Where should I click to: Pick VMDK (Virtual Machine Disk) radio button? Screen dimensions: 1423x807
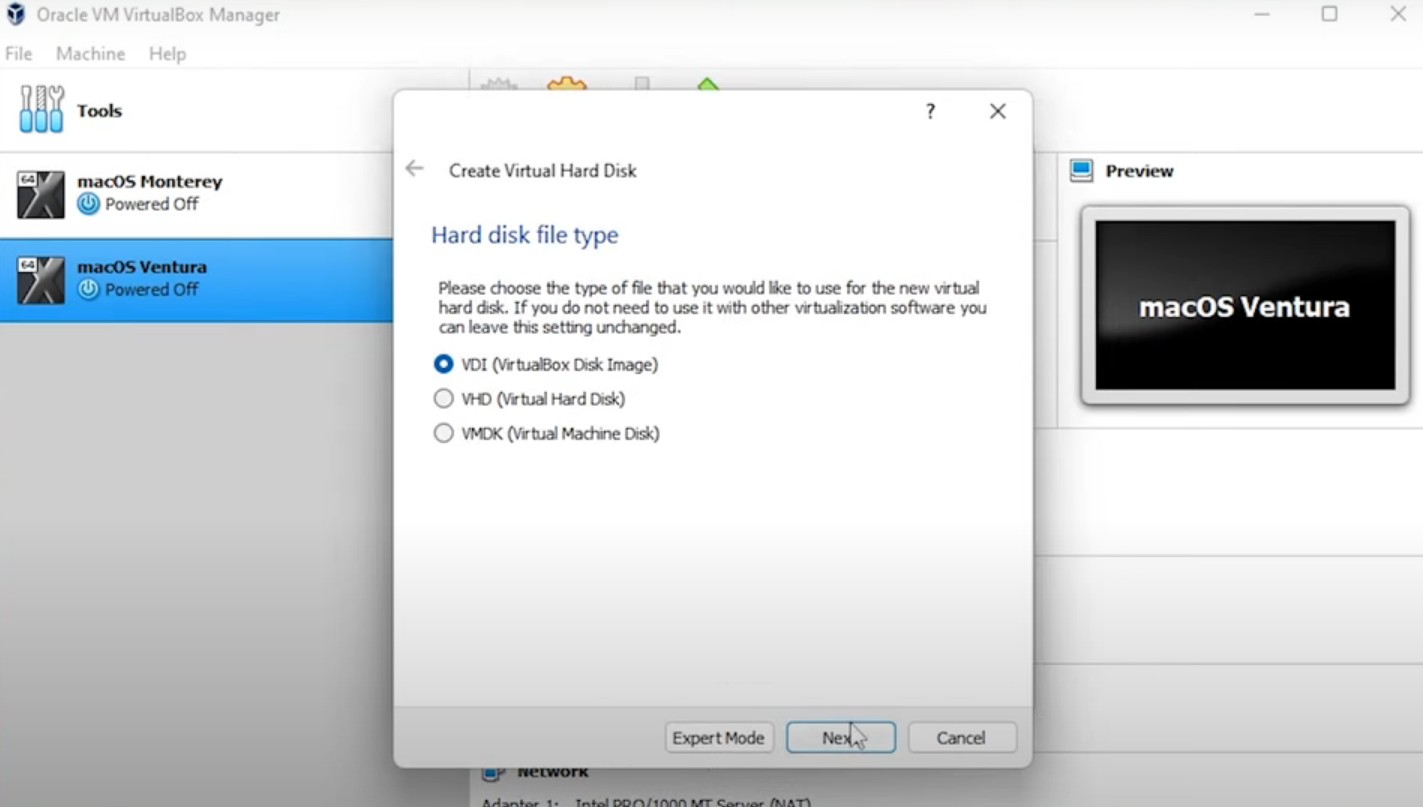(x=443, y=433)
